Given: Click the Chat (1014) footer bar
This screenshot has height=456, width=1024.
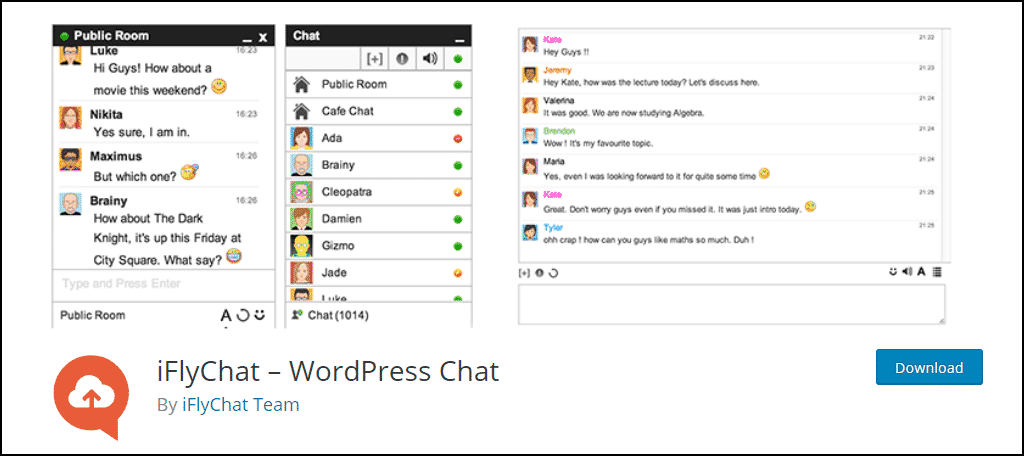Looking at the screenshot, I should pos(379,315).
